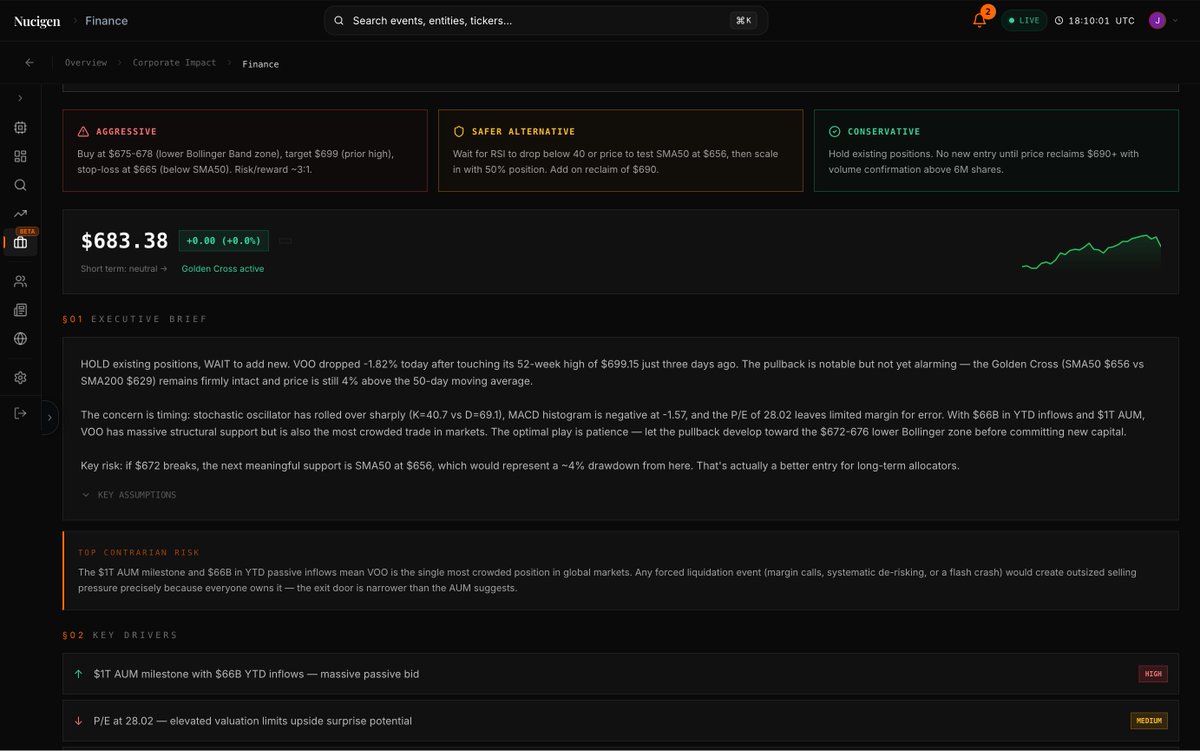Click the search magnifier icon in top bar

pyautogui.click(x=339, y=20)
